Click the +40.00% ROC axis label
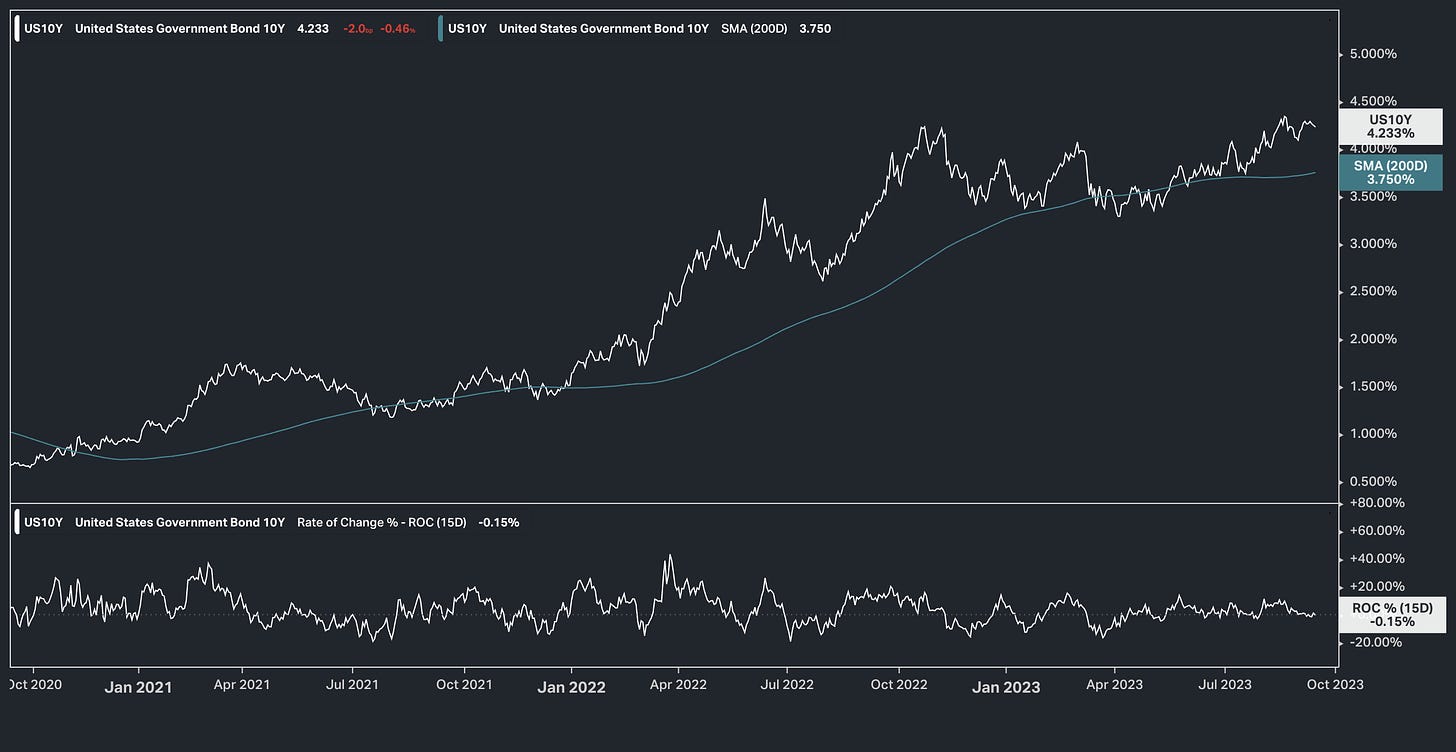The width and height of the screenshot is (1456, 752). (x=1376, y=559)
